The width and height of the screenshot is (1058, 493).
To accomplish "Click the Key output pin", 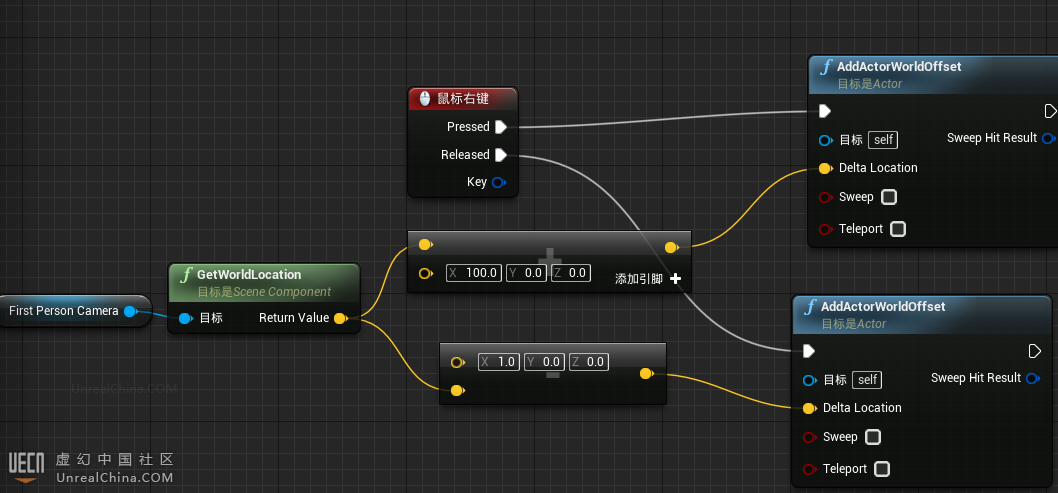I will tap(499, 182).
